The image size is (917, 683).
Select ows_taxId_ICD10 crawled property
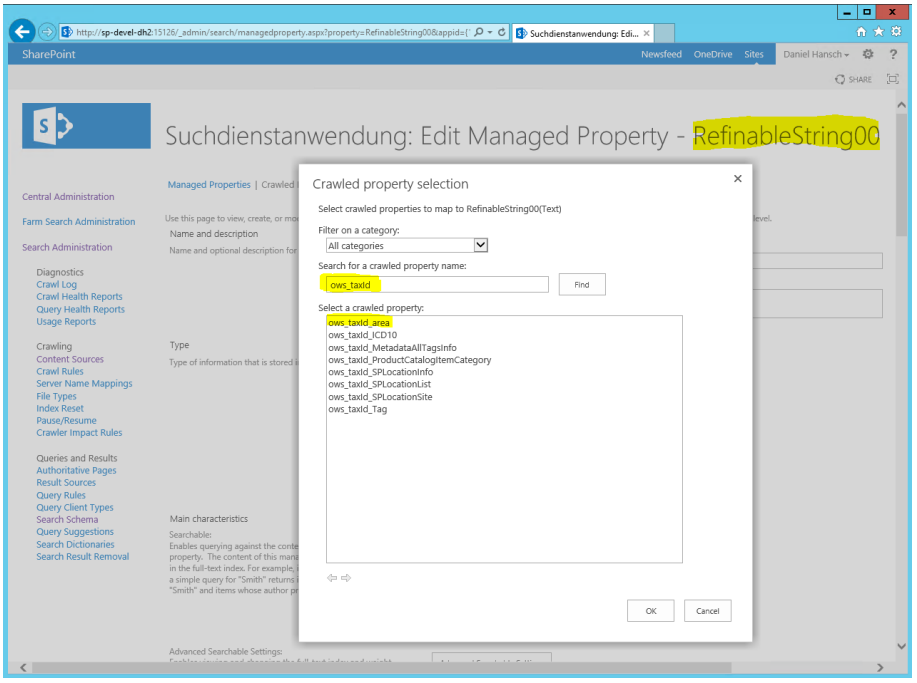pyautogui.click(x=362, y=335)
